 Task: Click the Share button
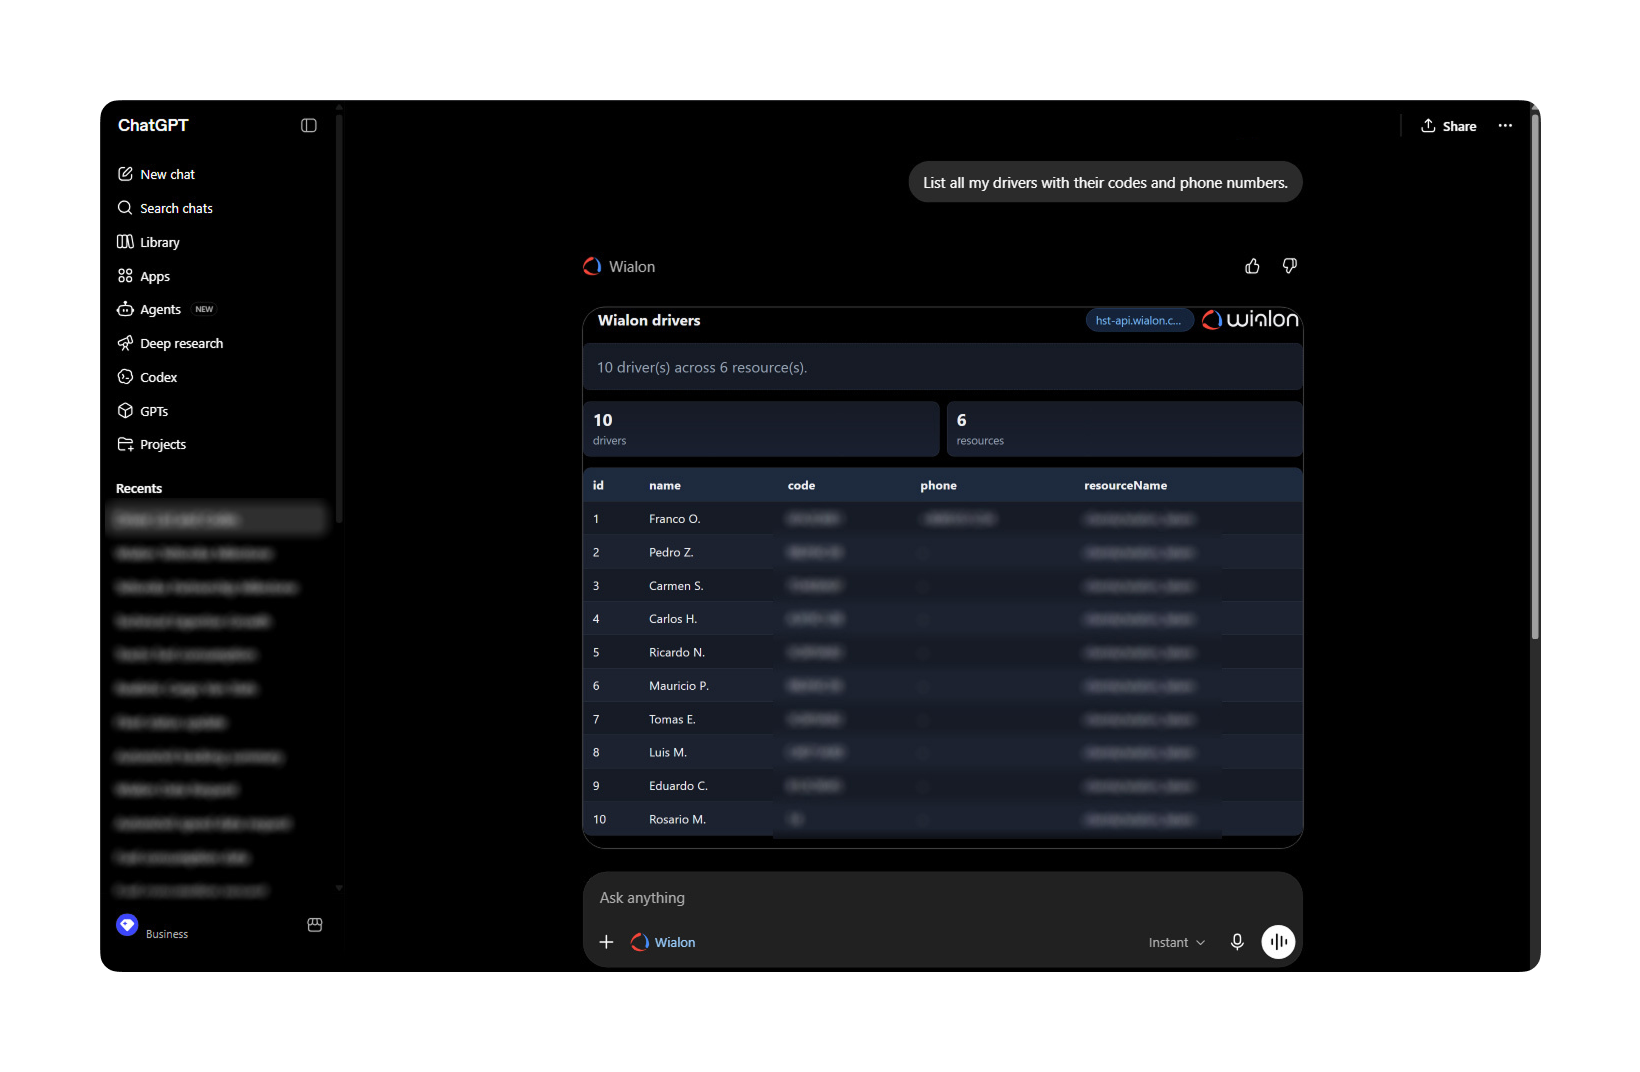tap(1449, 126)
